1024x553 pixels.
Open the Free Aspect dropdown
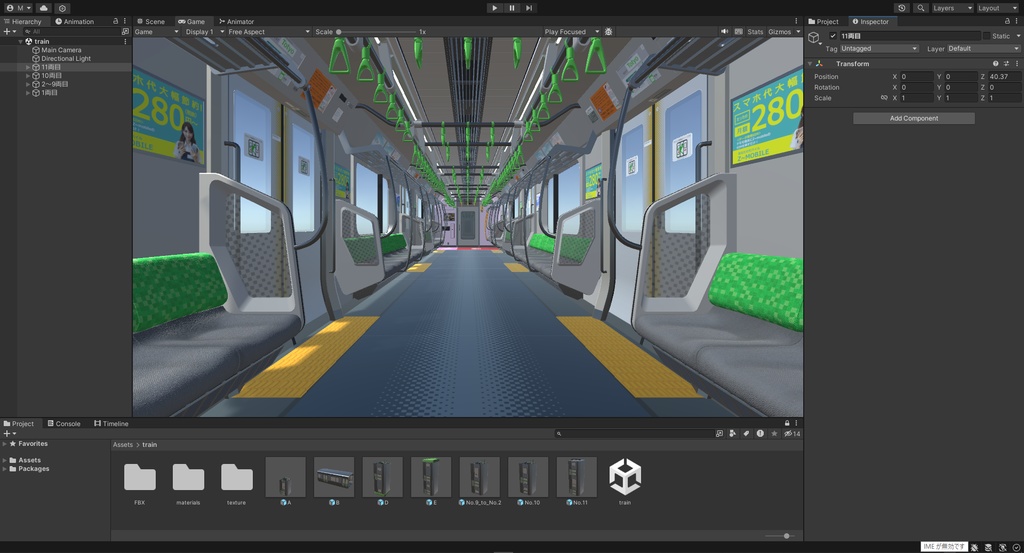[x=268, y=31]
